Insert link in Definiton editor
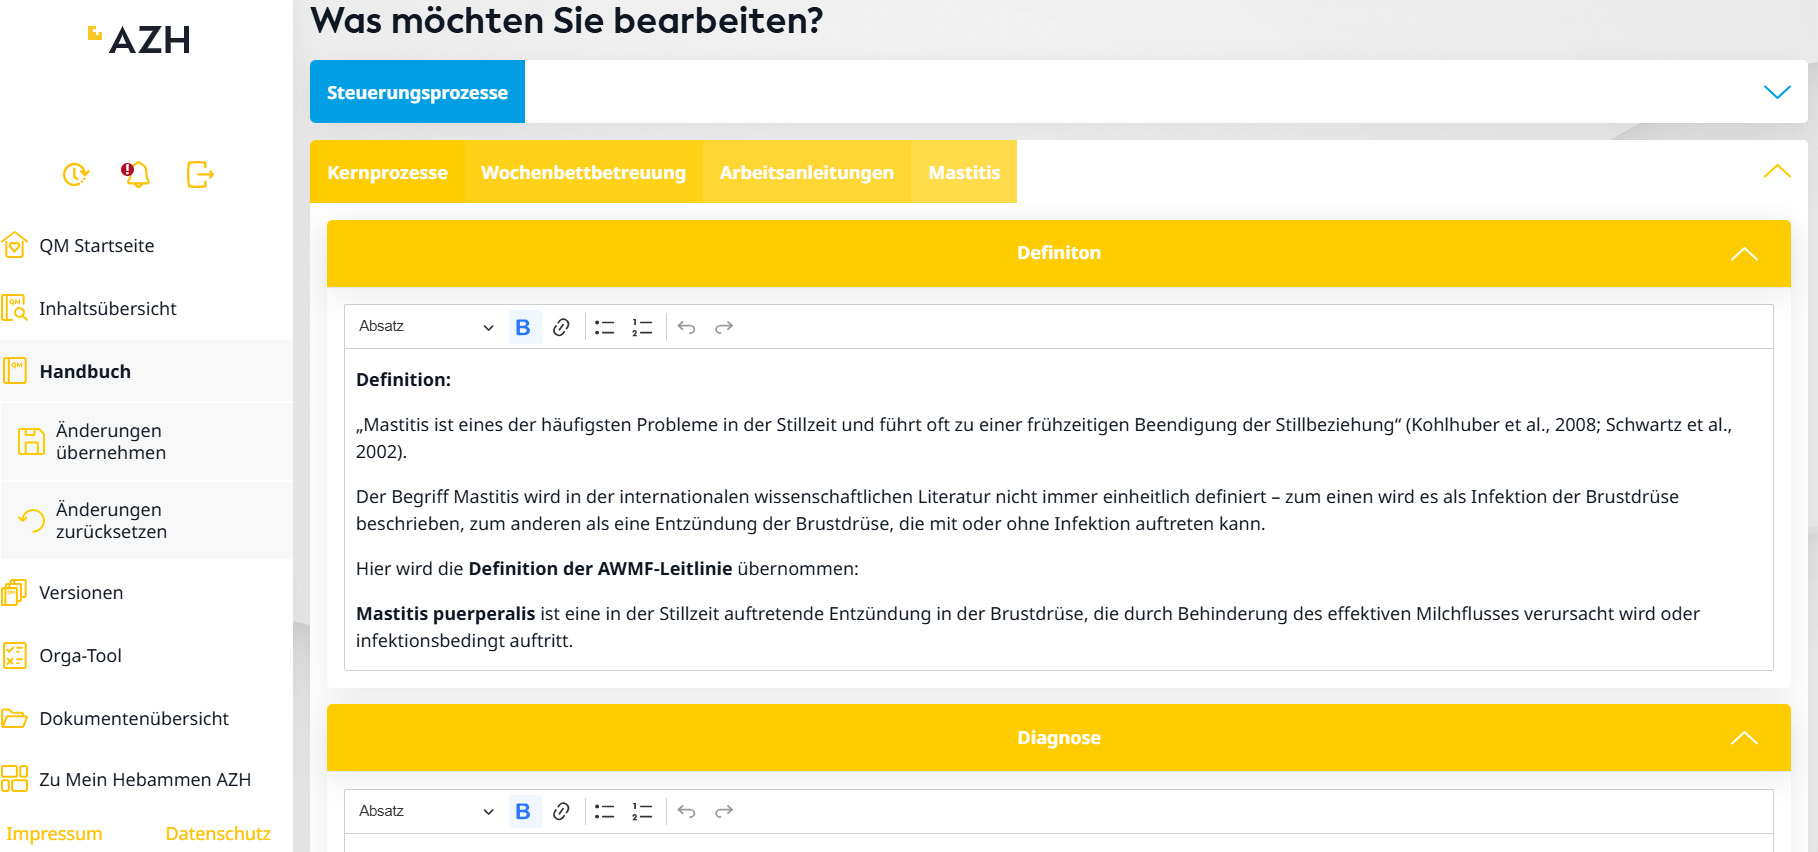 [x=561, y=327]
